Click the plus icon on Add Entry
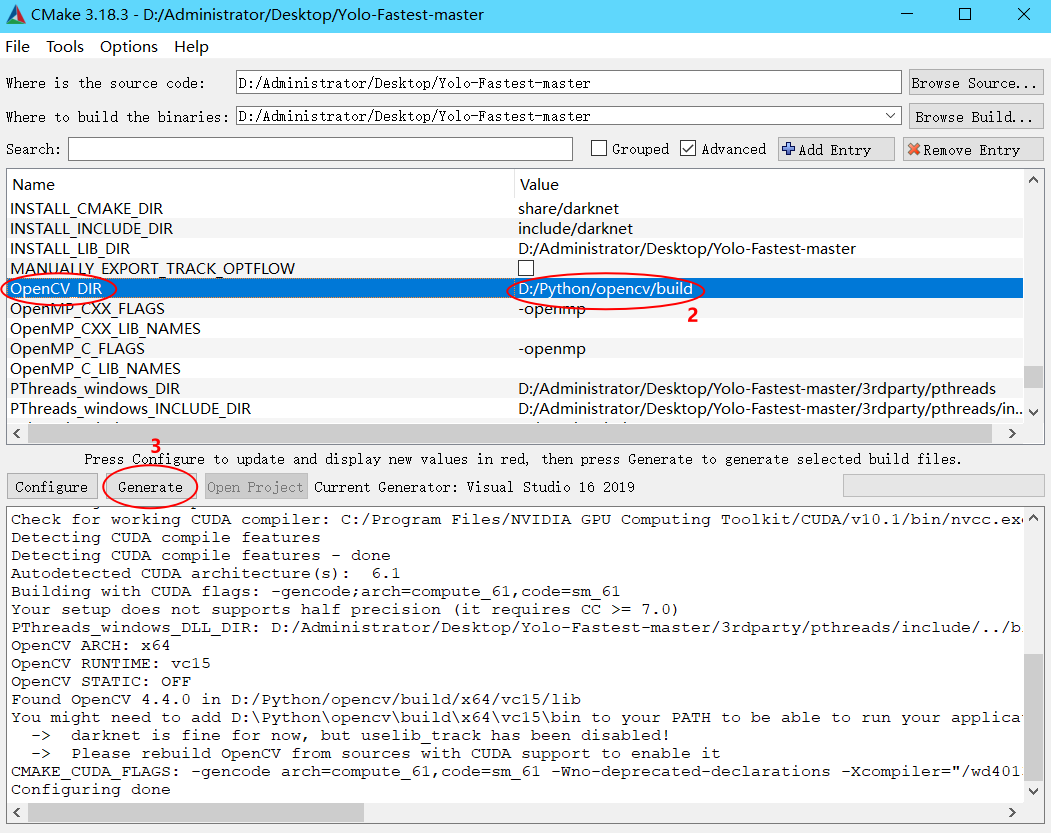 tap(789, 149)
